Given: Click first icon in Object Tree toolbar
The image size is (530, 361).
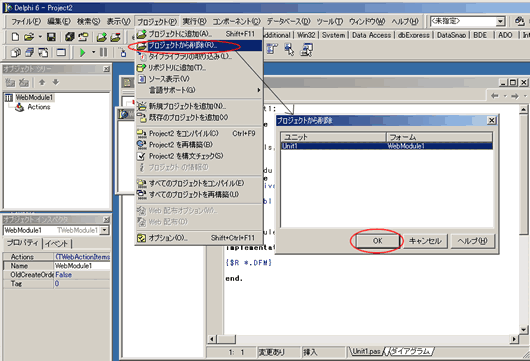Looking at the screenshot, I should 10,82.
